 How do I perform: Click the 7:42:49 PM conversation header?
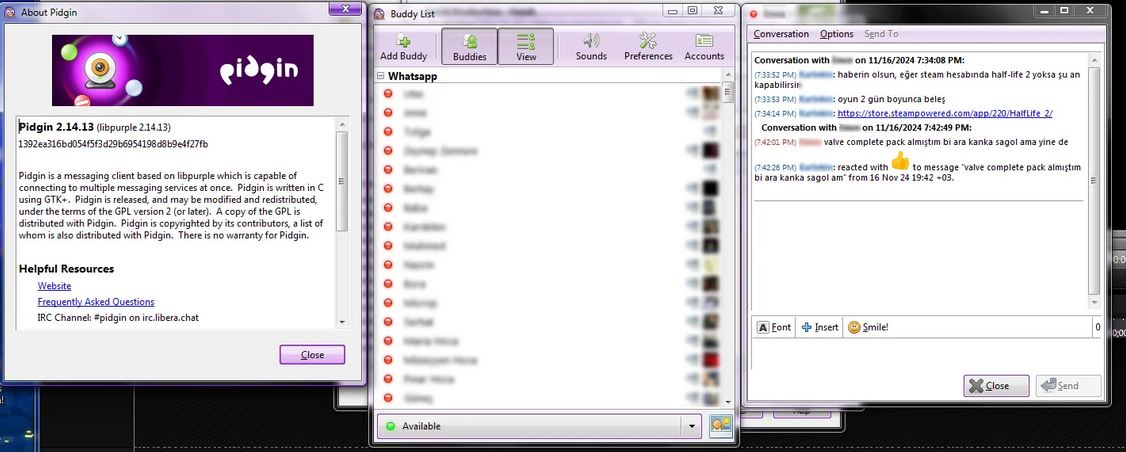867,127
